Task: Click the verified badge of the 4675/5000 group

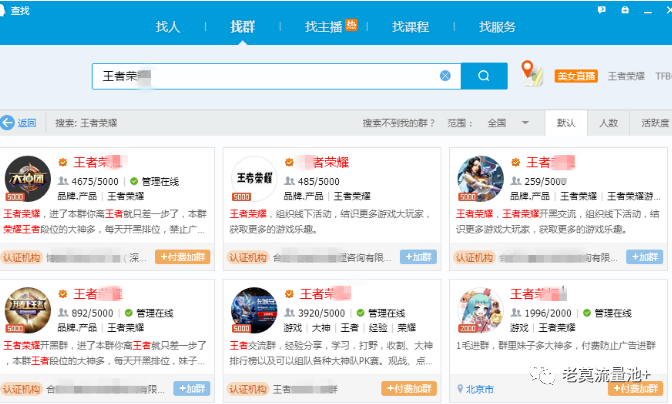Action: 63,162
